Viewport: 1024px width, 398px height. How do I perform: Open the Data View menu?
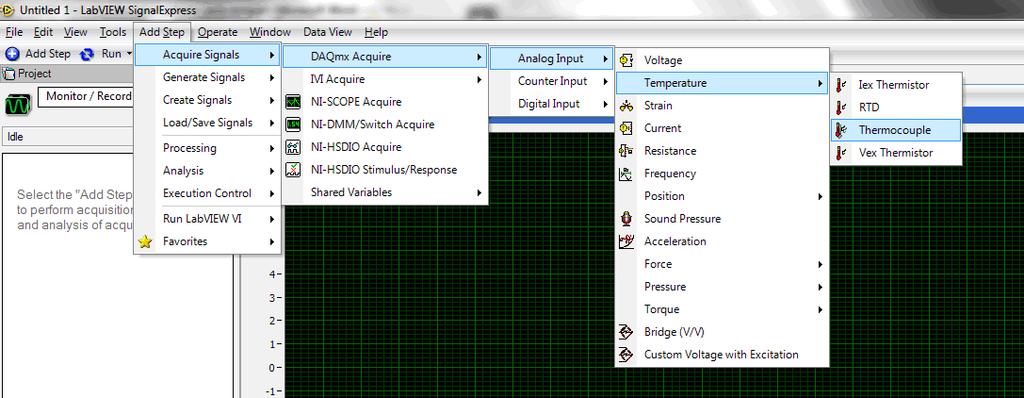click(x=328, y=32)
